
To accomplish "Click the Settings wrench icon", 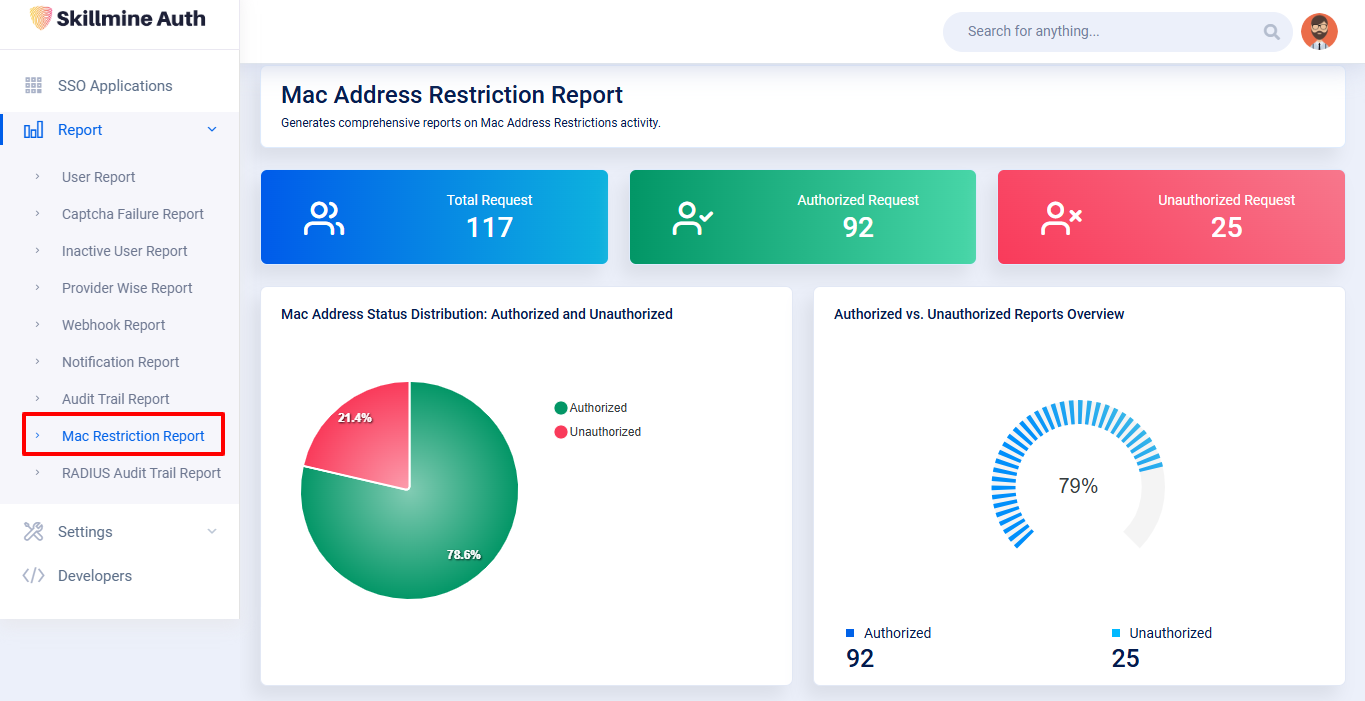I will pos(33,532).
